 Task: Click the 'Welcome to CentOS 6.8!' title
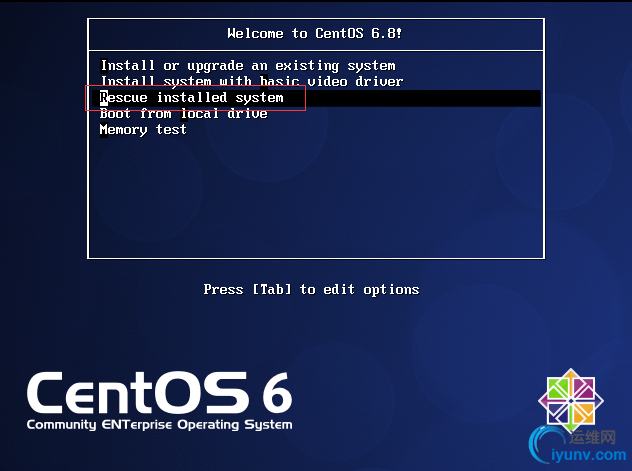(315, 33)
